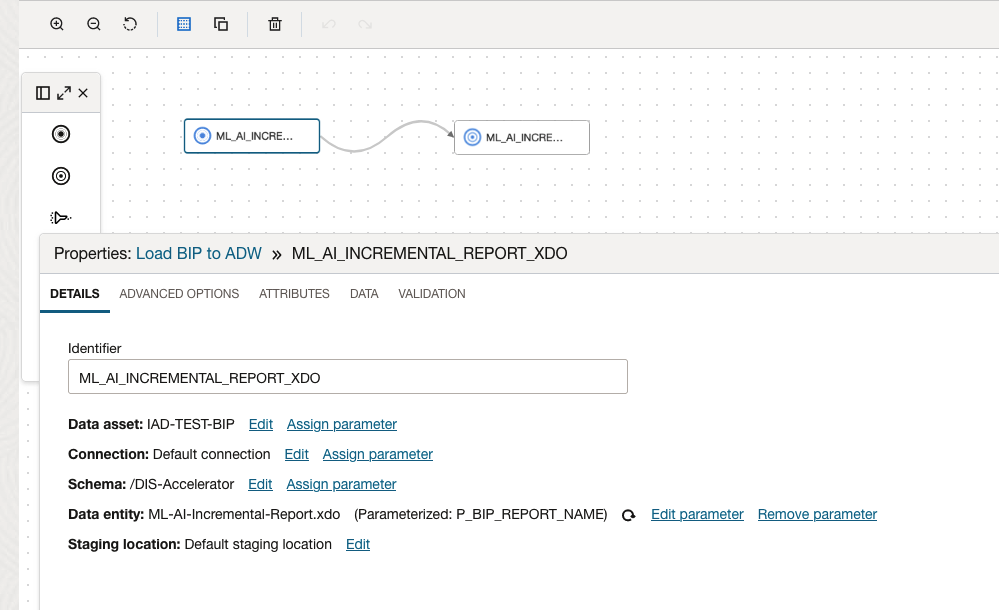Reset the canvas view
The height and width of the screenshot is (610, 999).
tap(130, 23)
